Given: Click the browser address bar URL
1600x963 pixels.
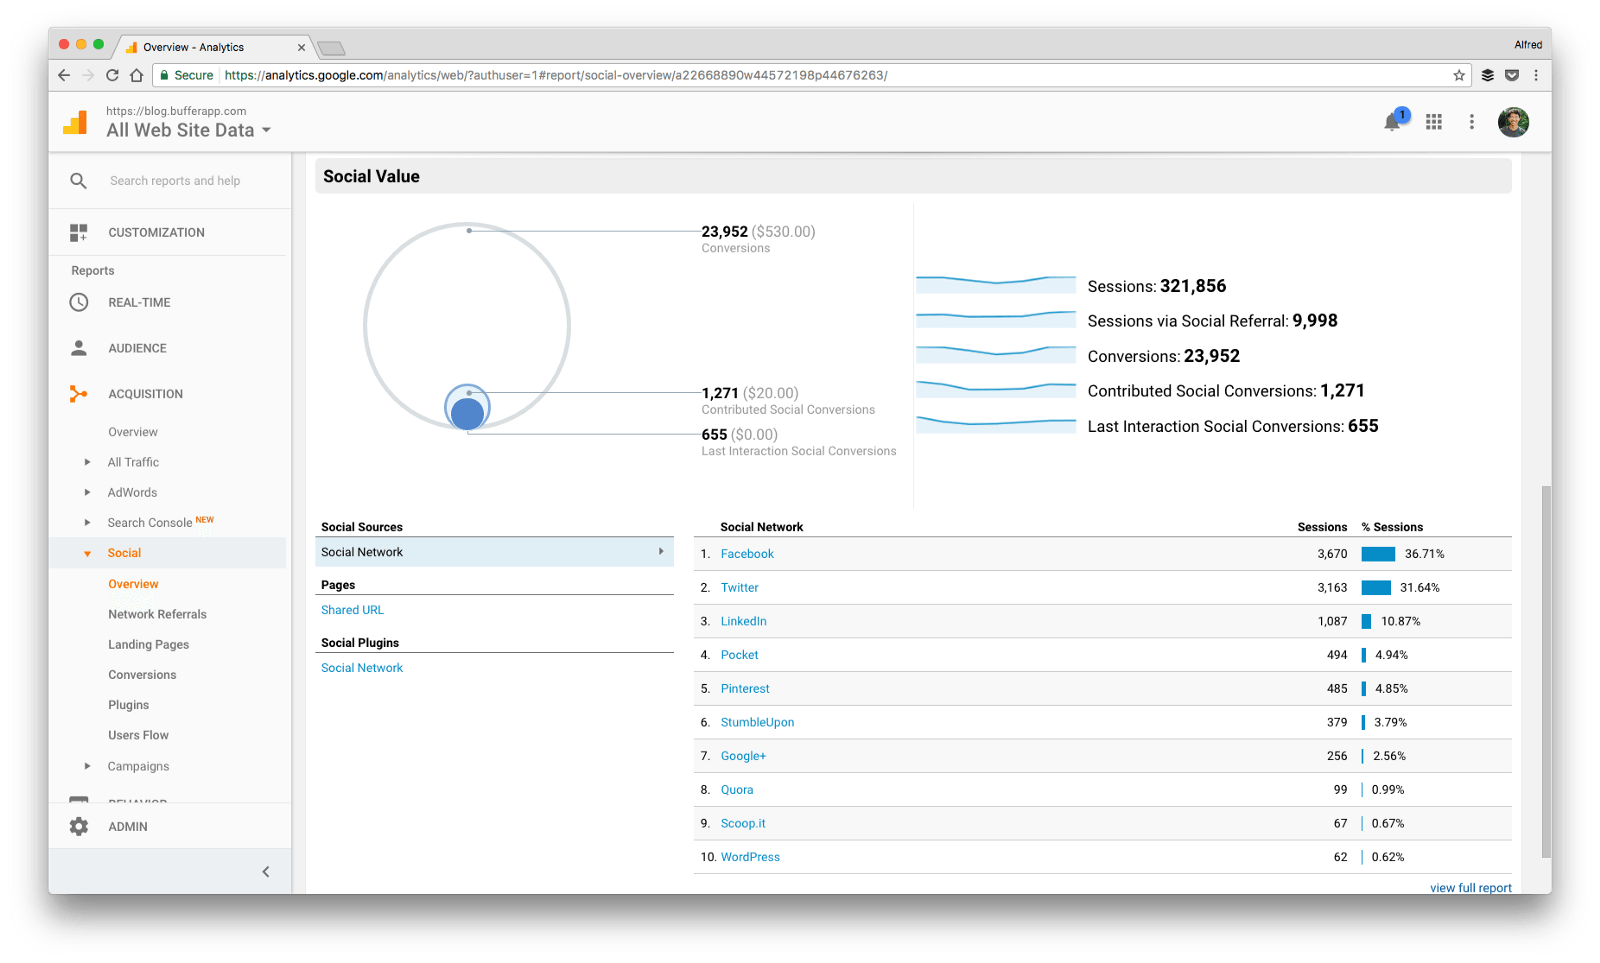Looking at the screenshot, I should 555,75.
